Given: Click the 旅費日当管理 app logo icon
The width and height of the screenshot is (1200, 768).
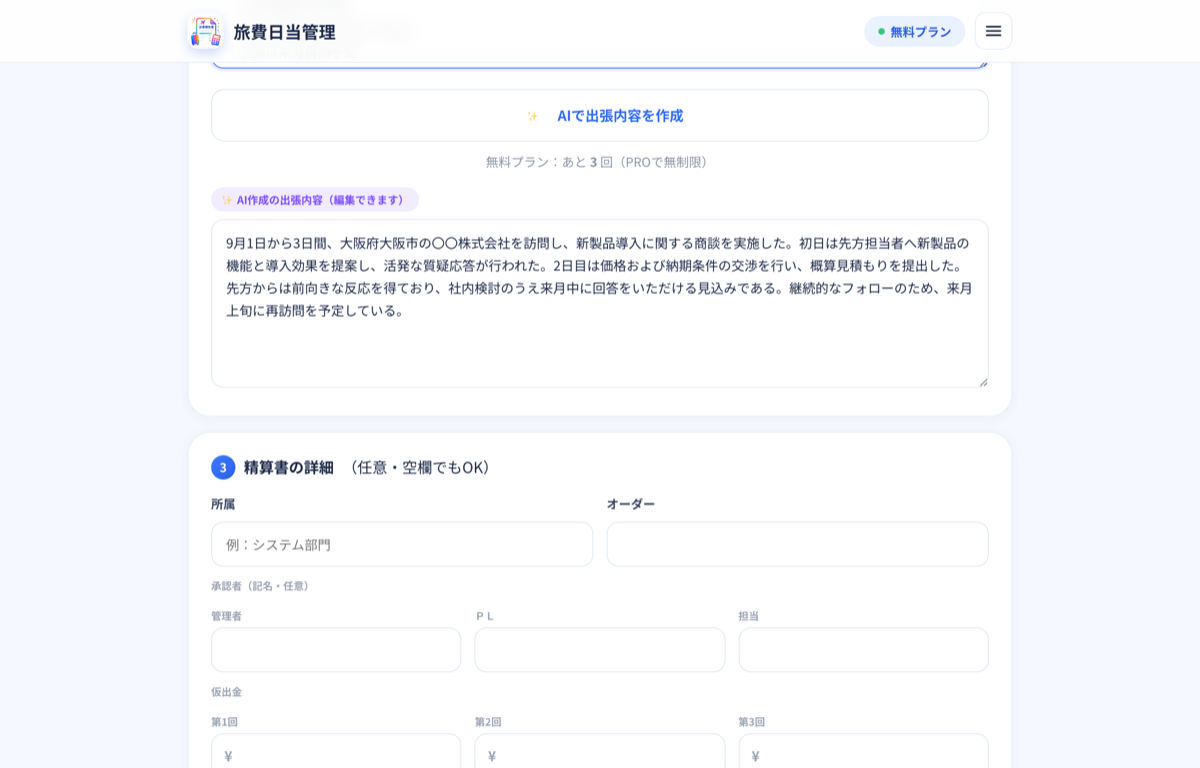Looking at the screenshot, I should coord(206,32).
